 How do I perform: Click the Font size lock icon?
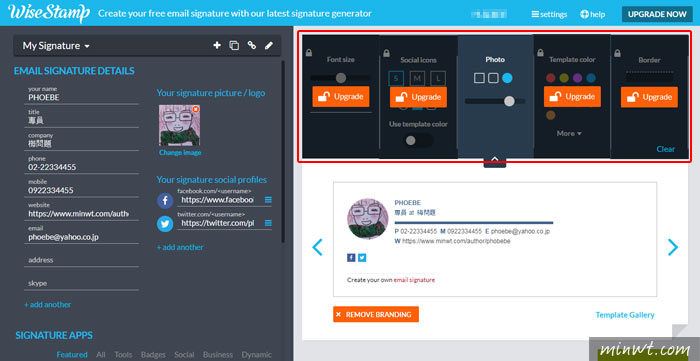309,53
